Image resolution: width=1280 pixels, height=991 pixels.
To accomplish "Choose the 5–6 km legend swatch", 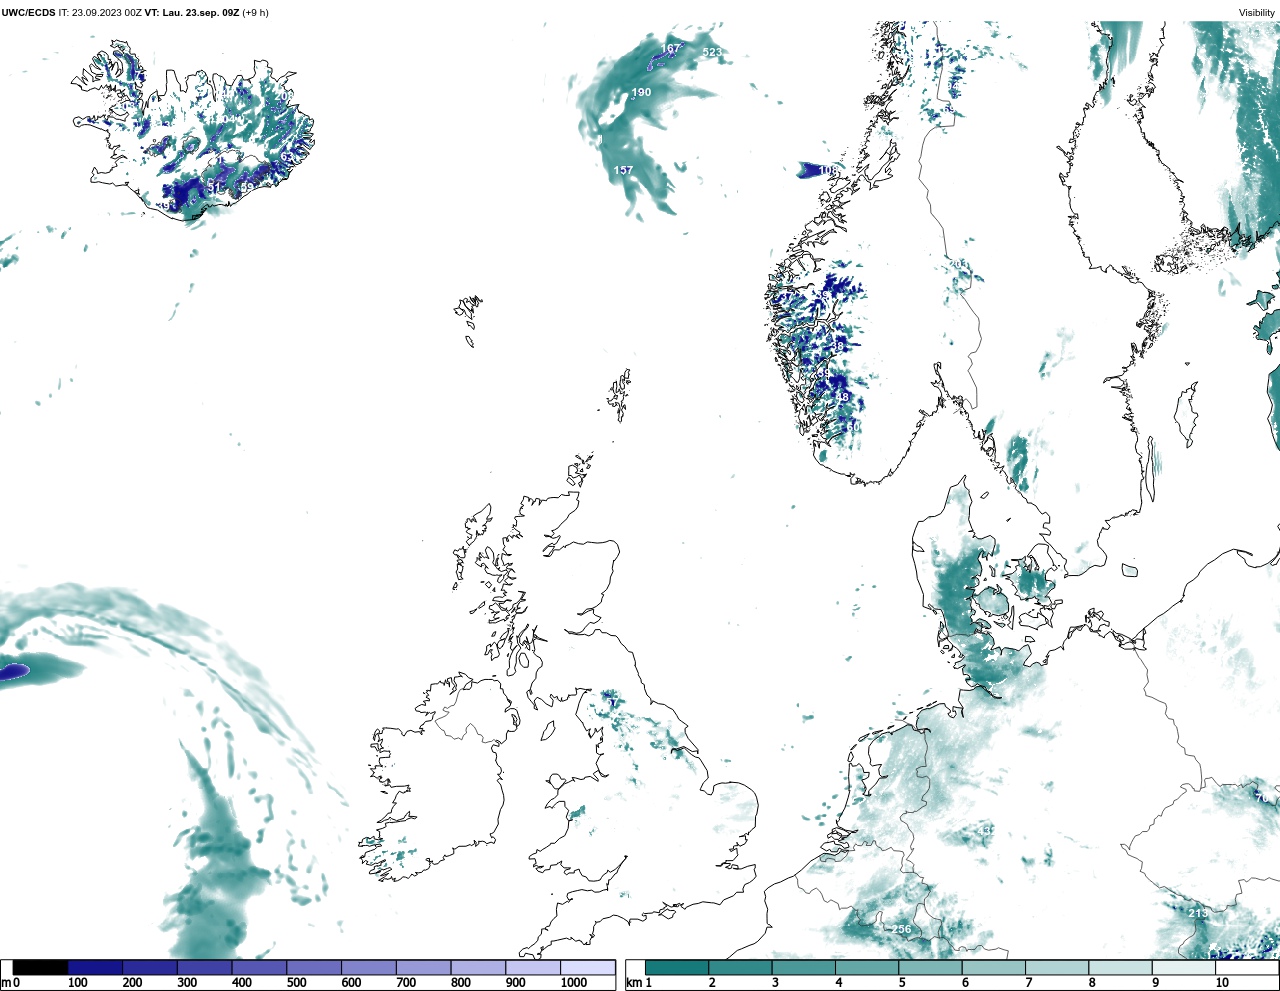I will coord(931,967).
